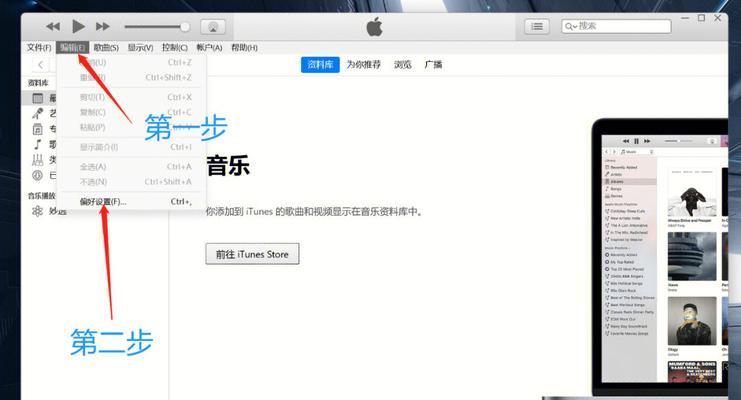The width and height of the screenshot is (741, 400).
Task: Switch to the 广播 tab
Action: (433, 64)
